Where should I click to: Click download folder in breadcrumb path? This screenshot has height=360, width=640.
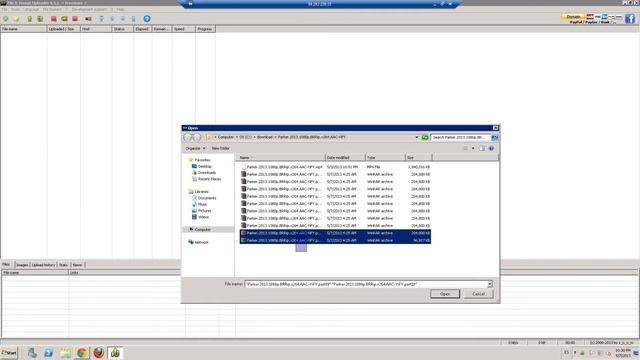pyautogui.click(x=264, y=137)
